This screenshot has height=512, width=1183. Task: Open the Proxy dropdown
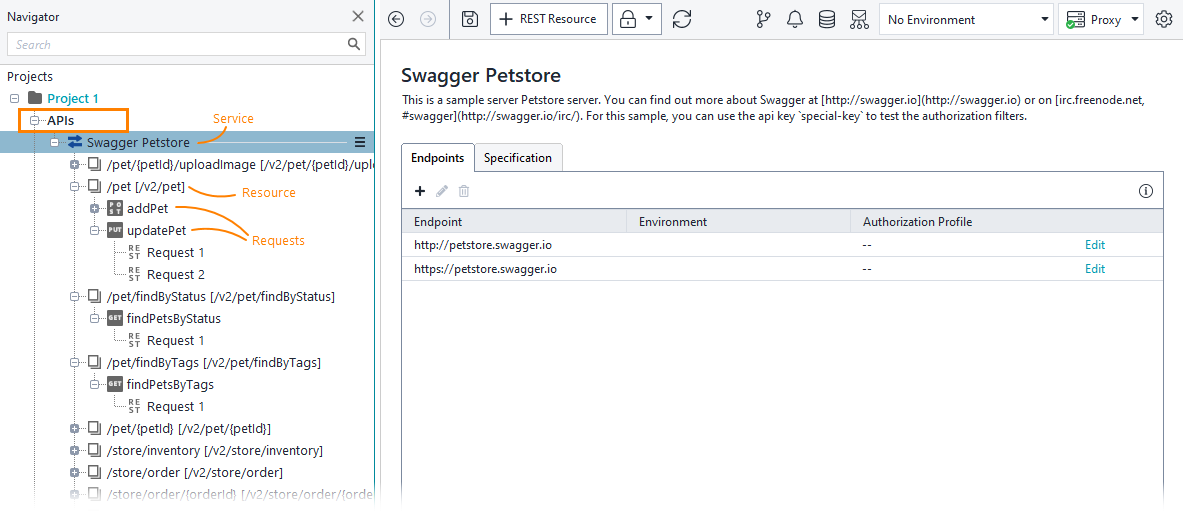pyautogui.click(x=1102, y=20)
